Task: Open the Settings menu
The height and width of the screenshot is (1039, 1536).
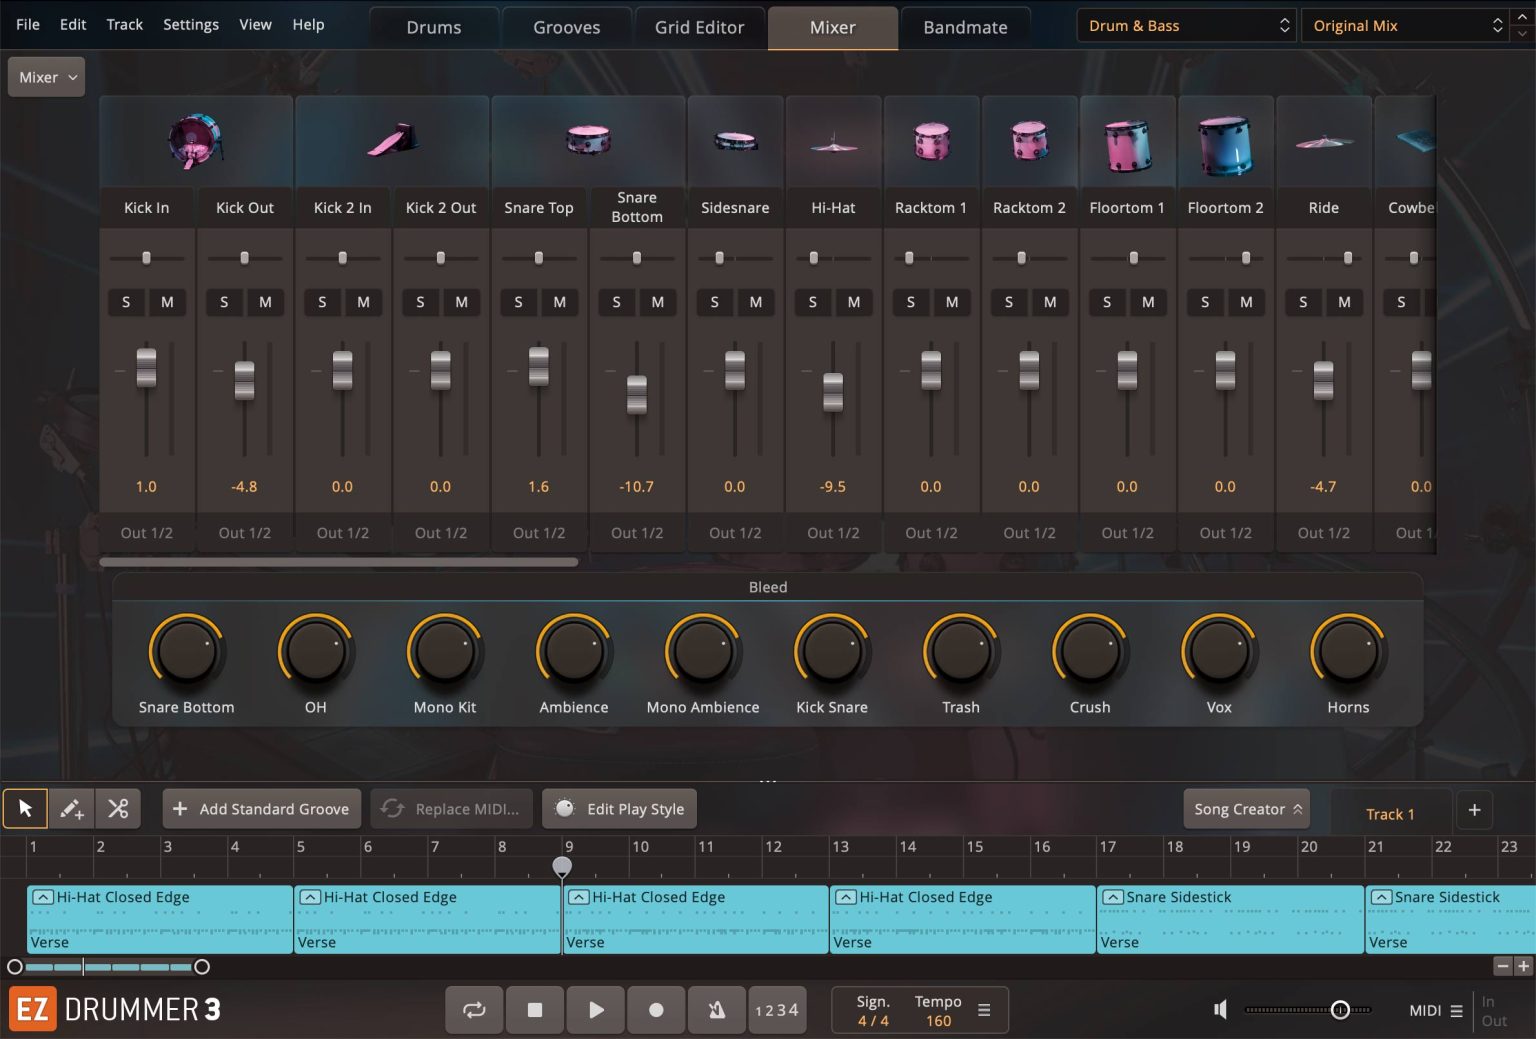Action: tap(190, 24)
